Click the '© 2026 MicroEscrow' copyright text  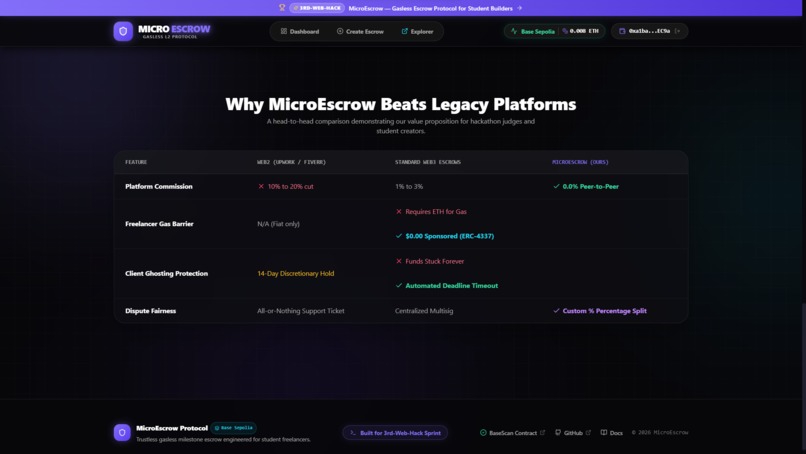tap(660, 433)
